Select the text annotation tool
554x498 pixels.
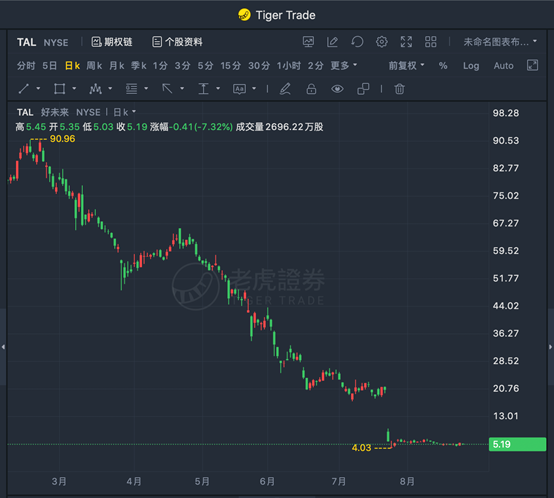point(239,89)
